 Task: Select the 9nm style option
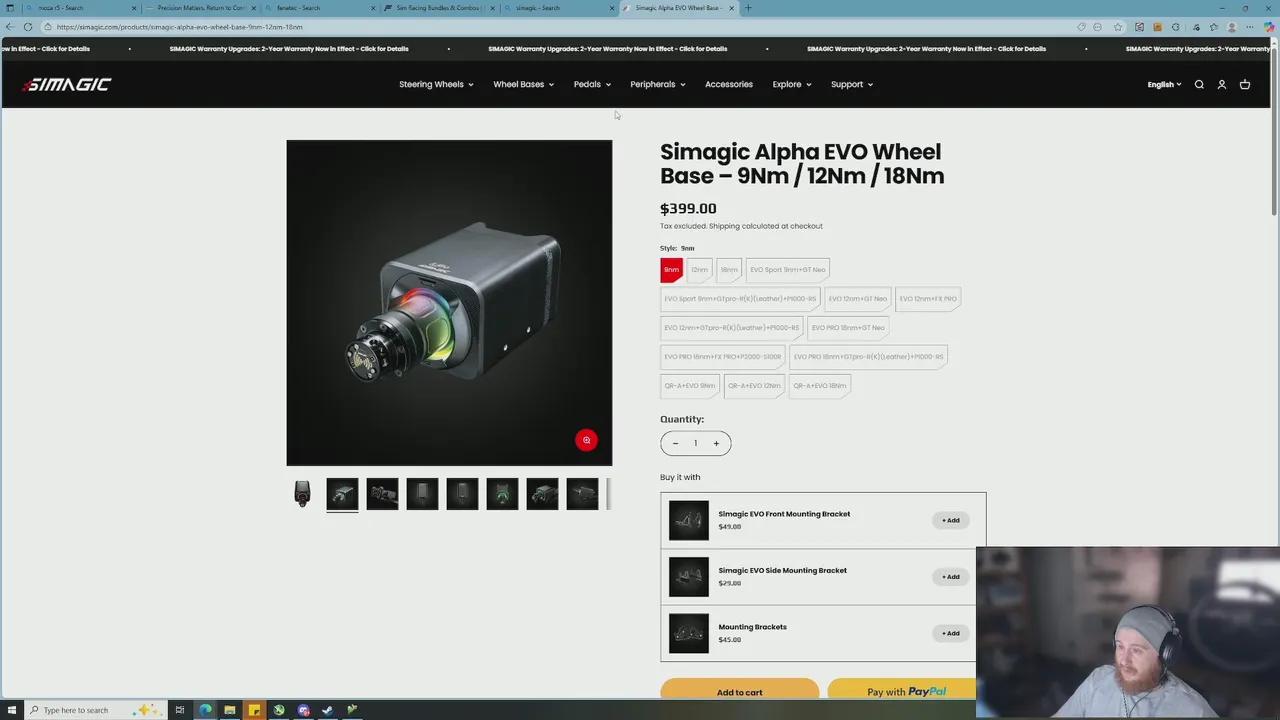(672, 270)
